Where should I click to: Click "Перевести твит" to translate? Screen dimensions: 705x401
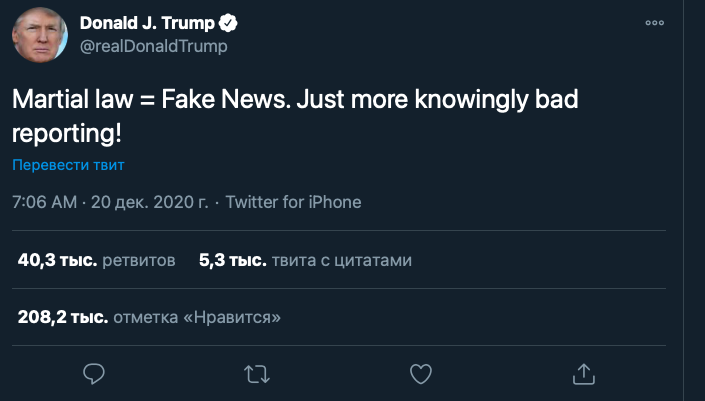(68, 165)
